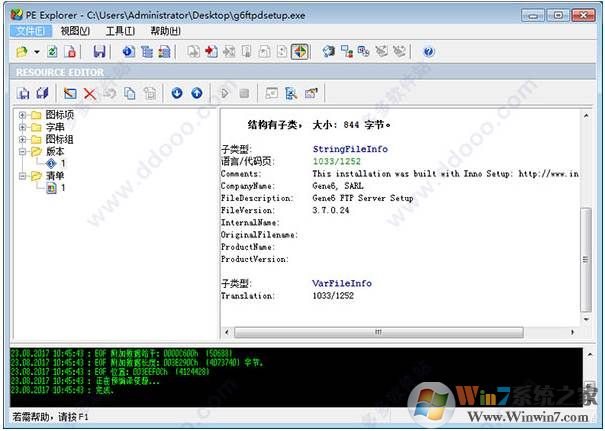605x431 pixels.
Task: Click the blue up arrow move-up icon
Action: click(x=197, y=93)
